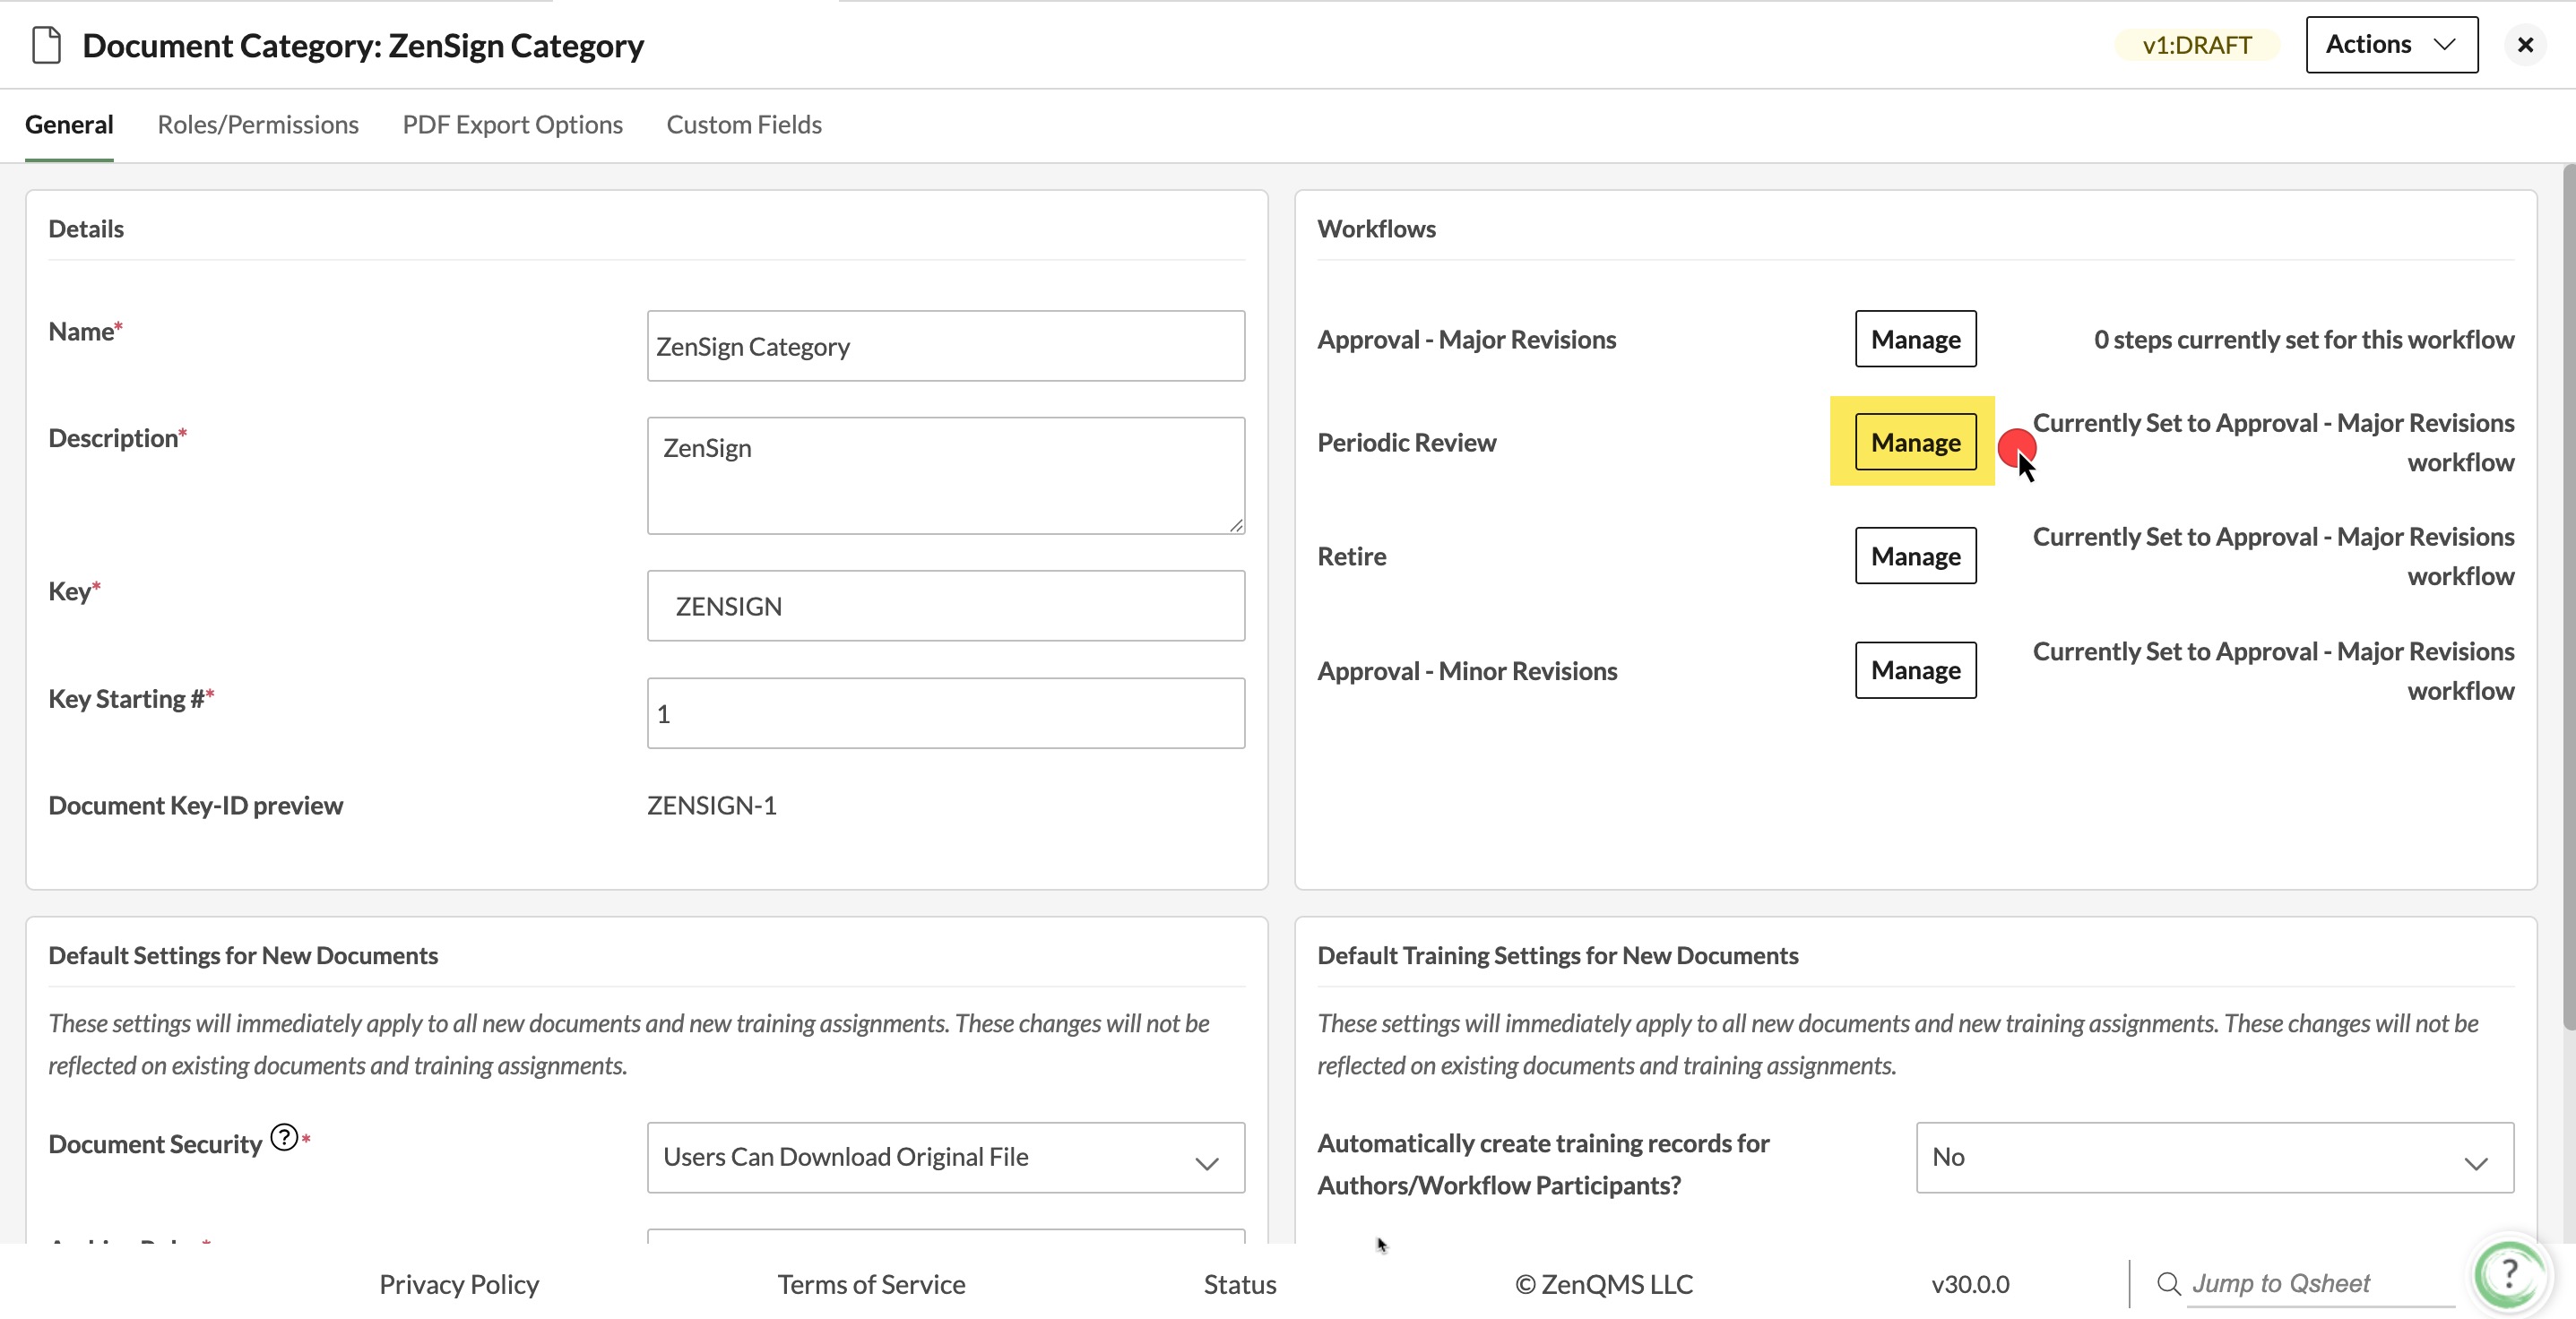Click the Jump to Qsheet search field

point(2320,1283)
